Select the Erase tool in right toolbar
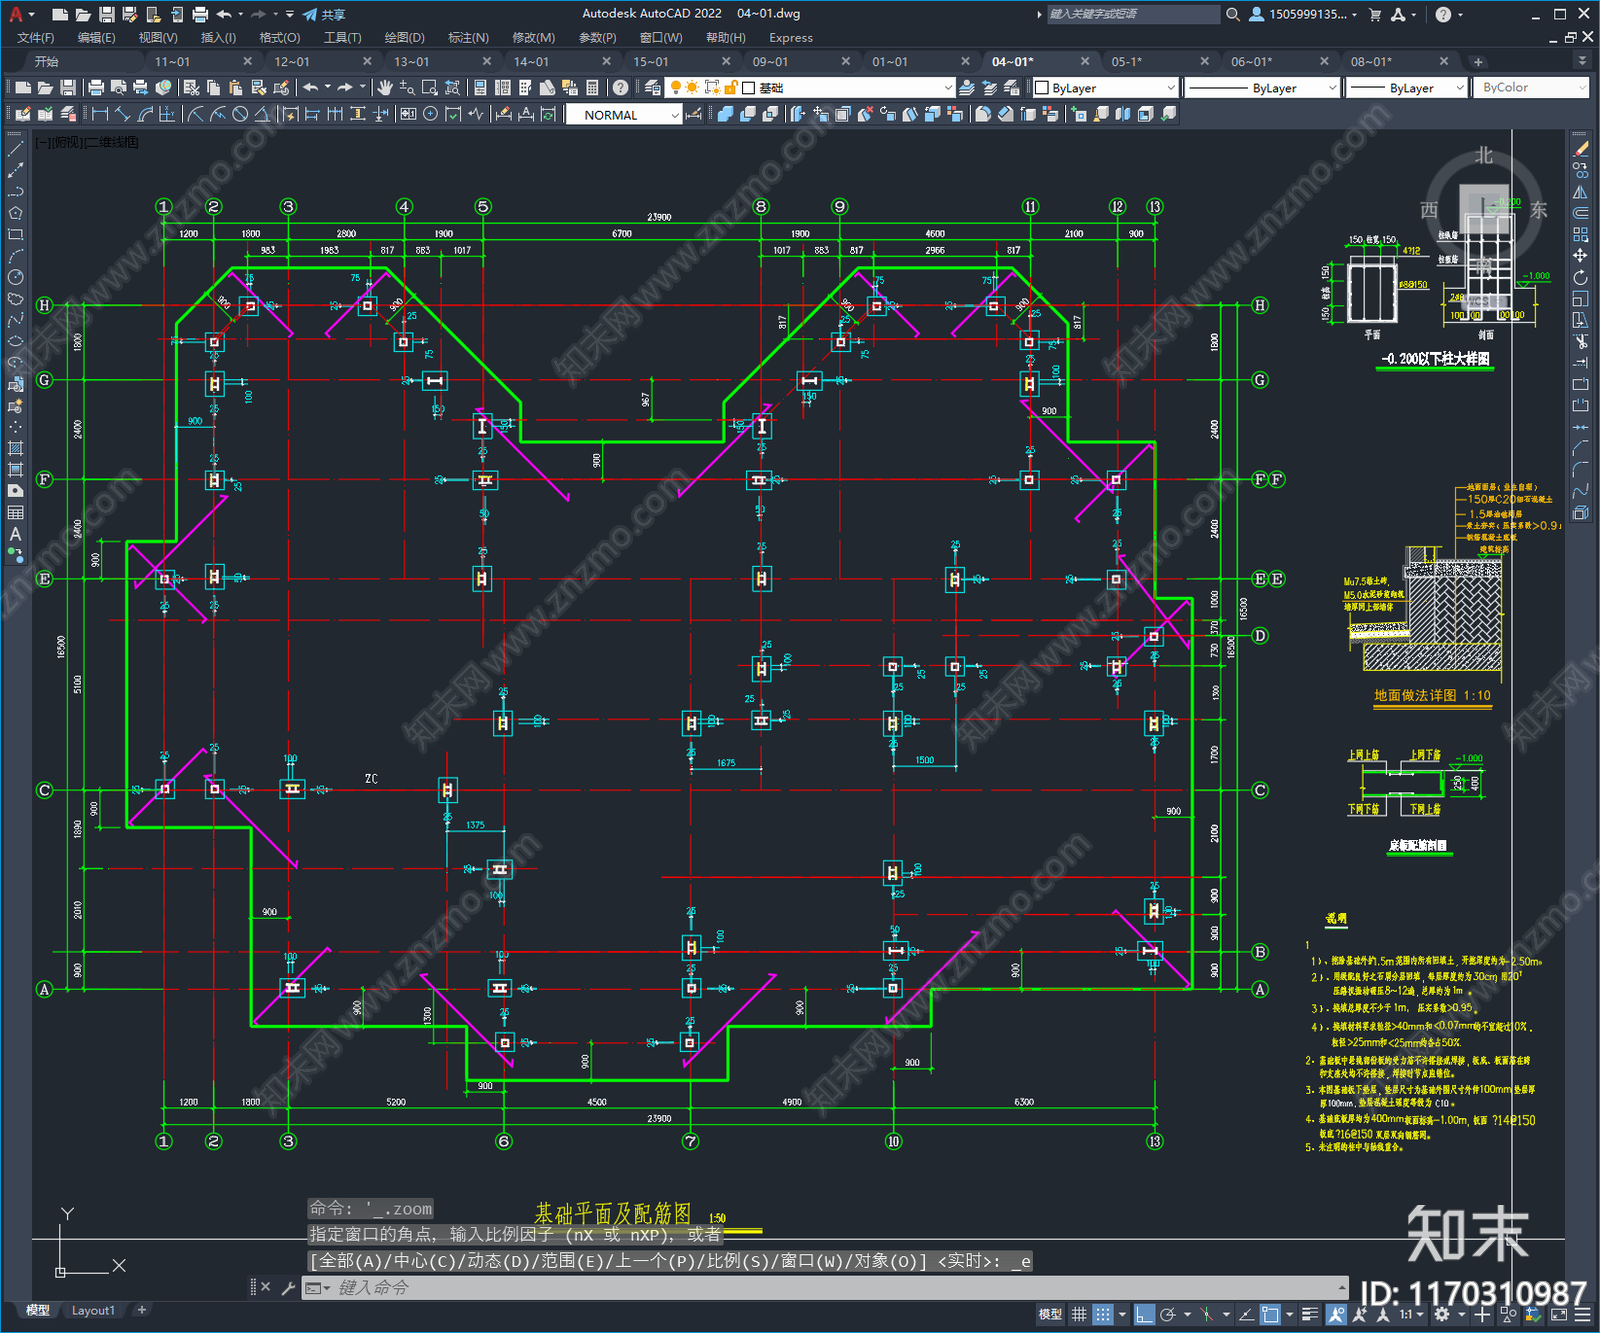 tap(1580, 149)
